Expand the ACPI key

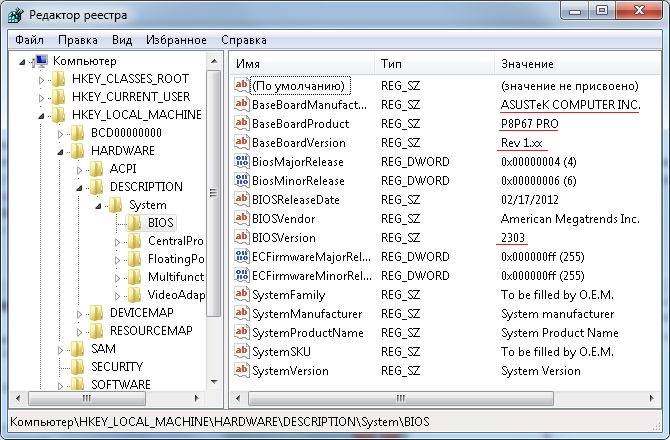pyautogui.click(x=78, y=169)
